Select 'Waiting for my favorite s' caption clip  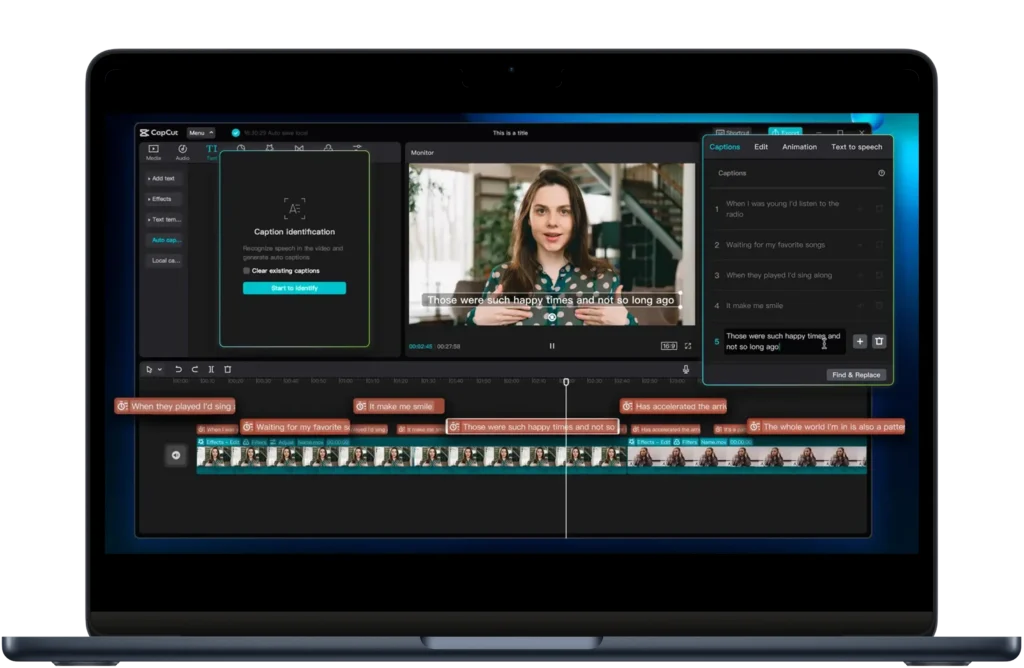pyautogui.click(x=295, y=427)
